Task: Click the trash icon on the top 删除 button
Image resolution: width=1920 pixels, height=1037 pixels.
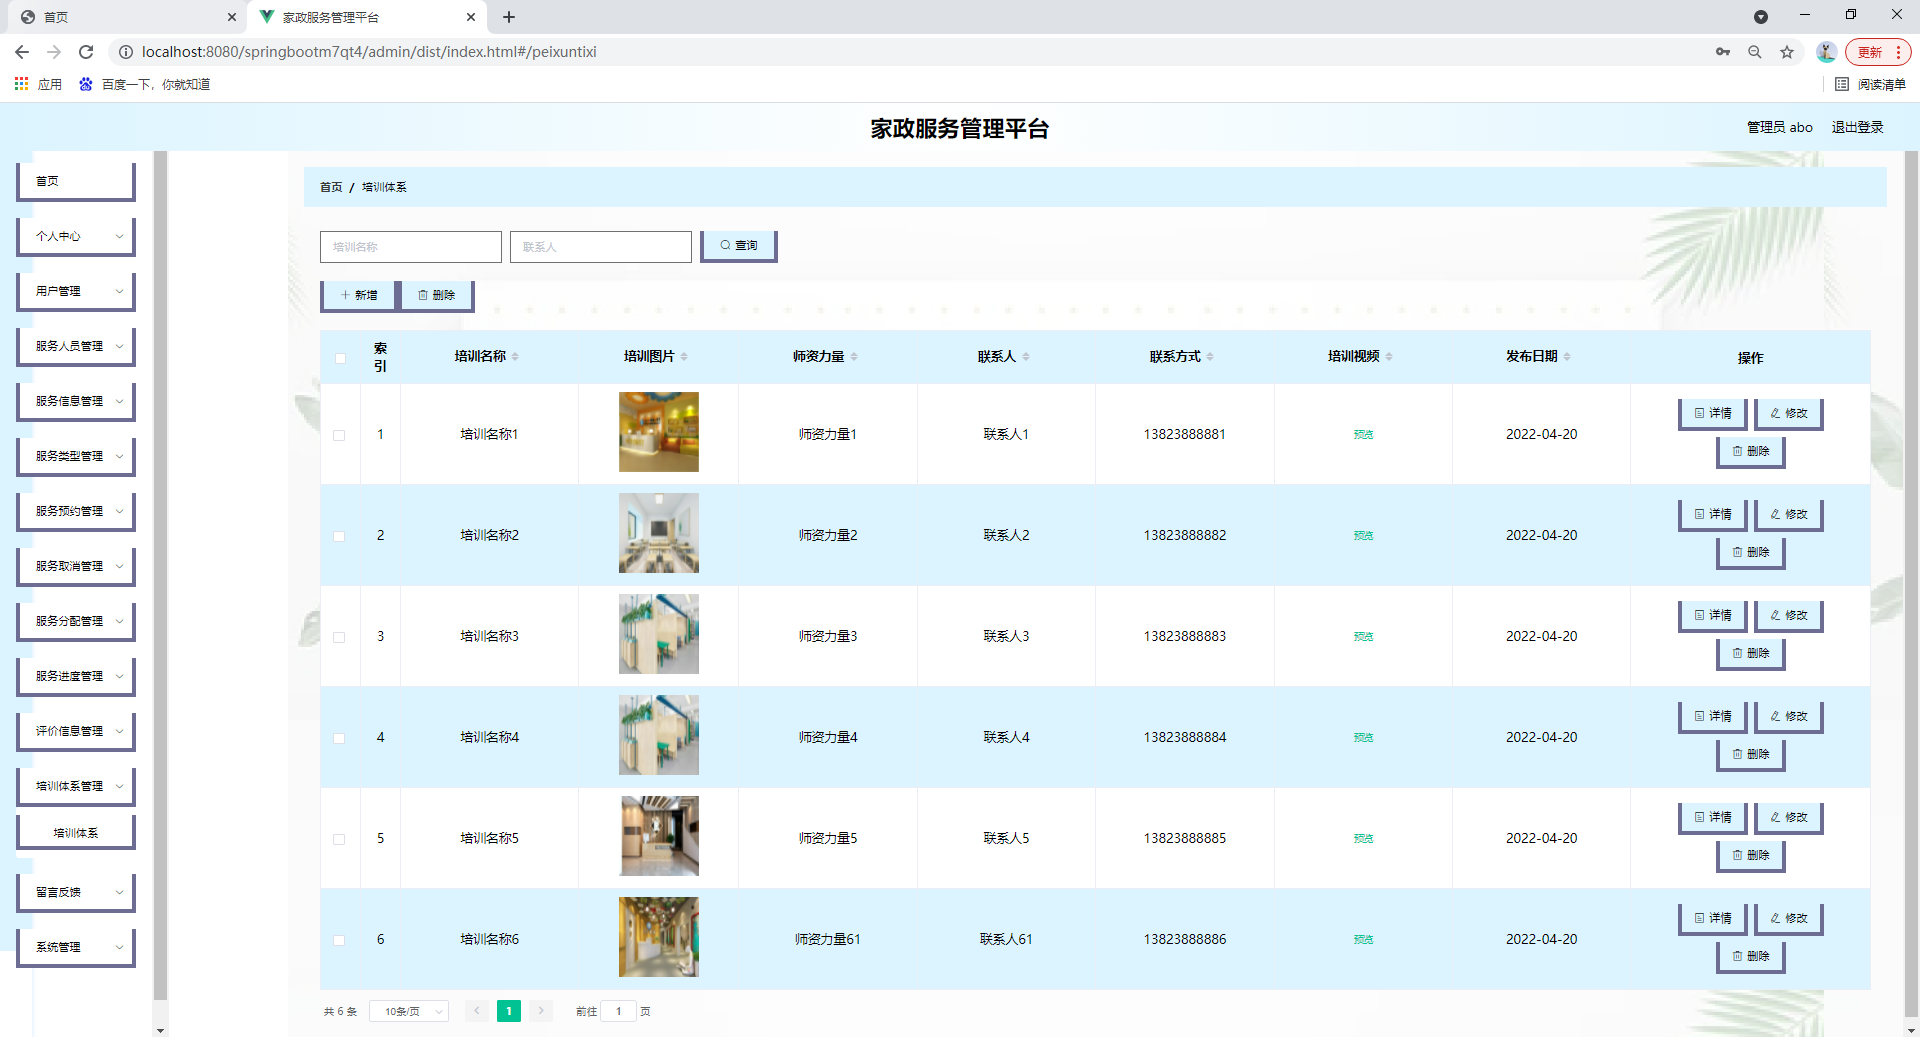Action: pos(424,294)
